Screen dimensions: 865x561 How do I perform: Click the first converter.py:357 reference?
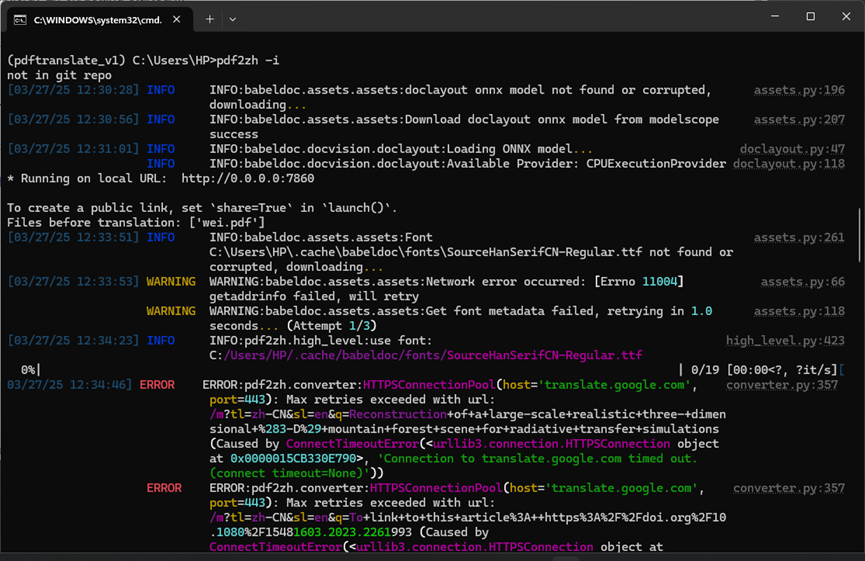click(782, 384)
